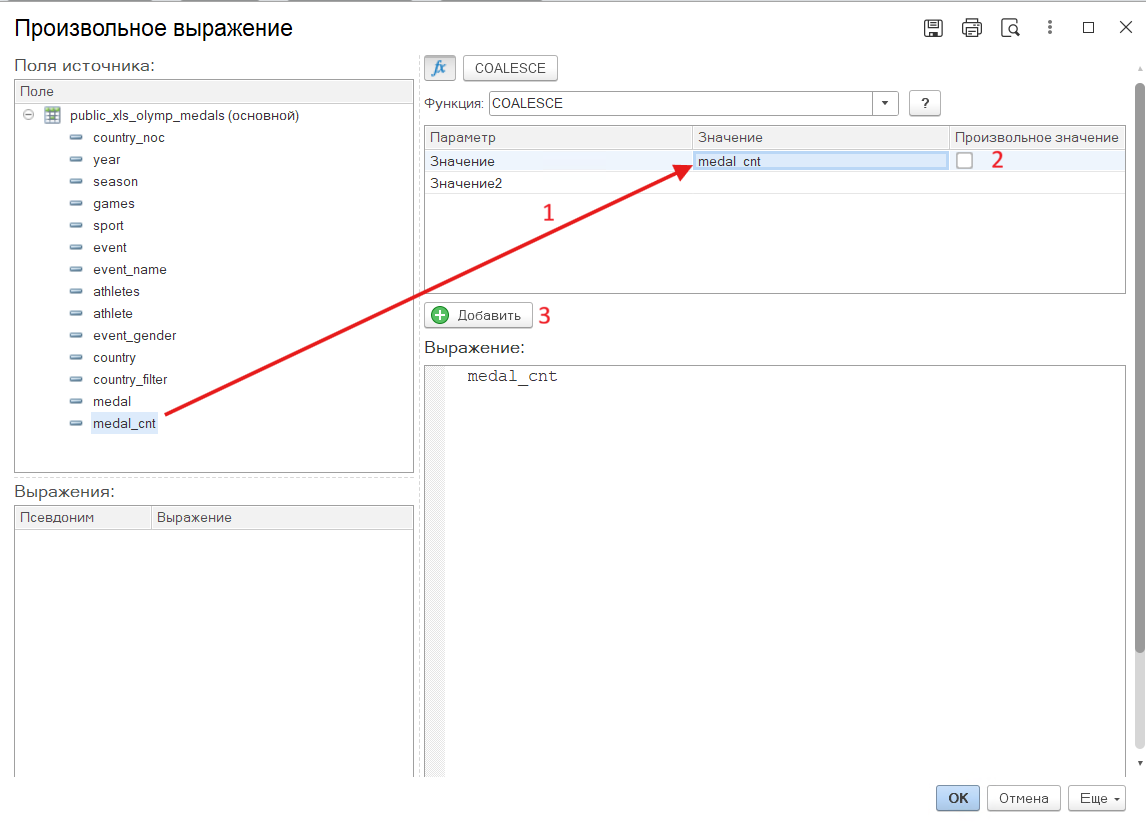
Task: Click the vertical scrollbar on right edge
Action: (1139, 400)
